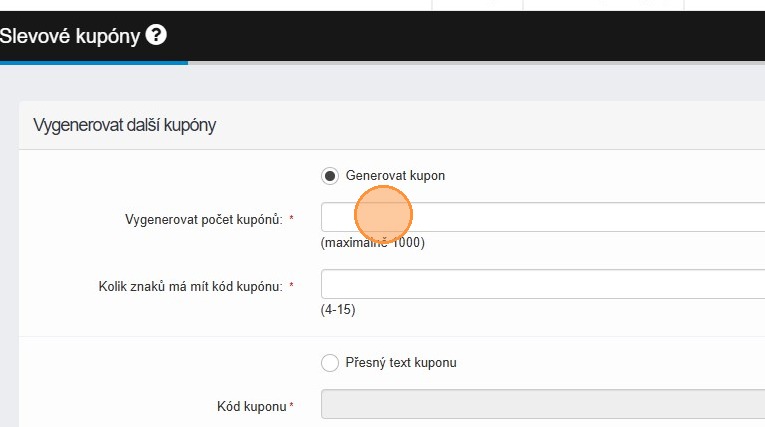Click the Vygenerovat další kupóny panel header

click(125, 125)
